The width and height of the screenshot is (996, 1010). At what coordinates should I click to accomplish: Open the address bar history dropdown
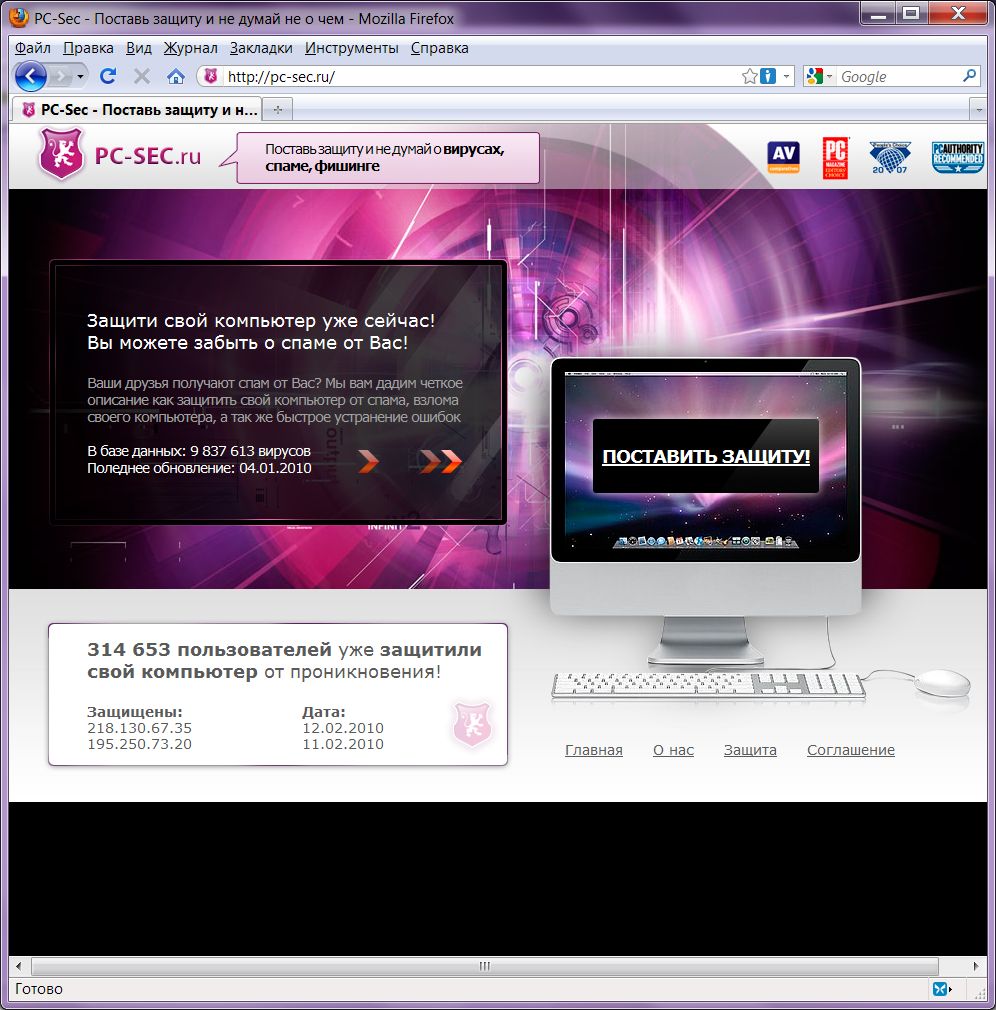point(786,77)
